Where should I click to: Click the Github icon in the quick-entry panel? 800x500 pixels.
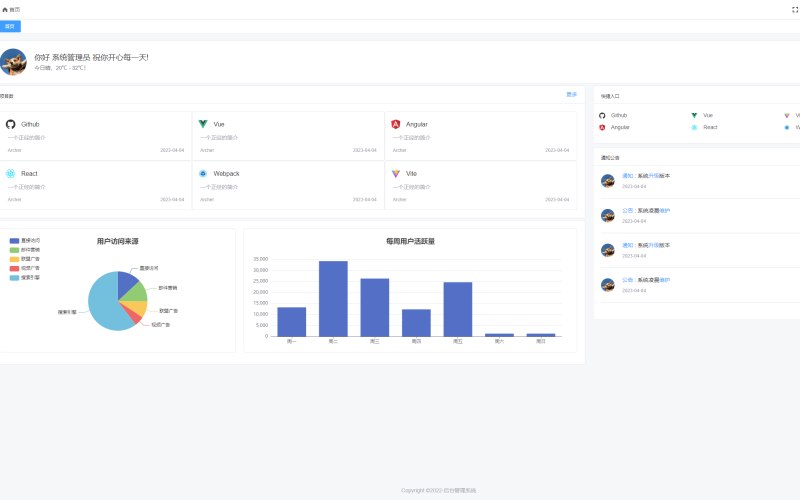[x=602, y=116]
